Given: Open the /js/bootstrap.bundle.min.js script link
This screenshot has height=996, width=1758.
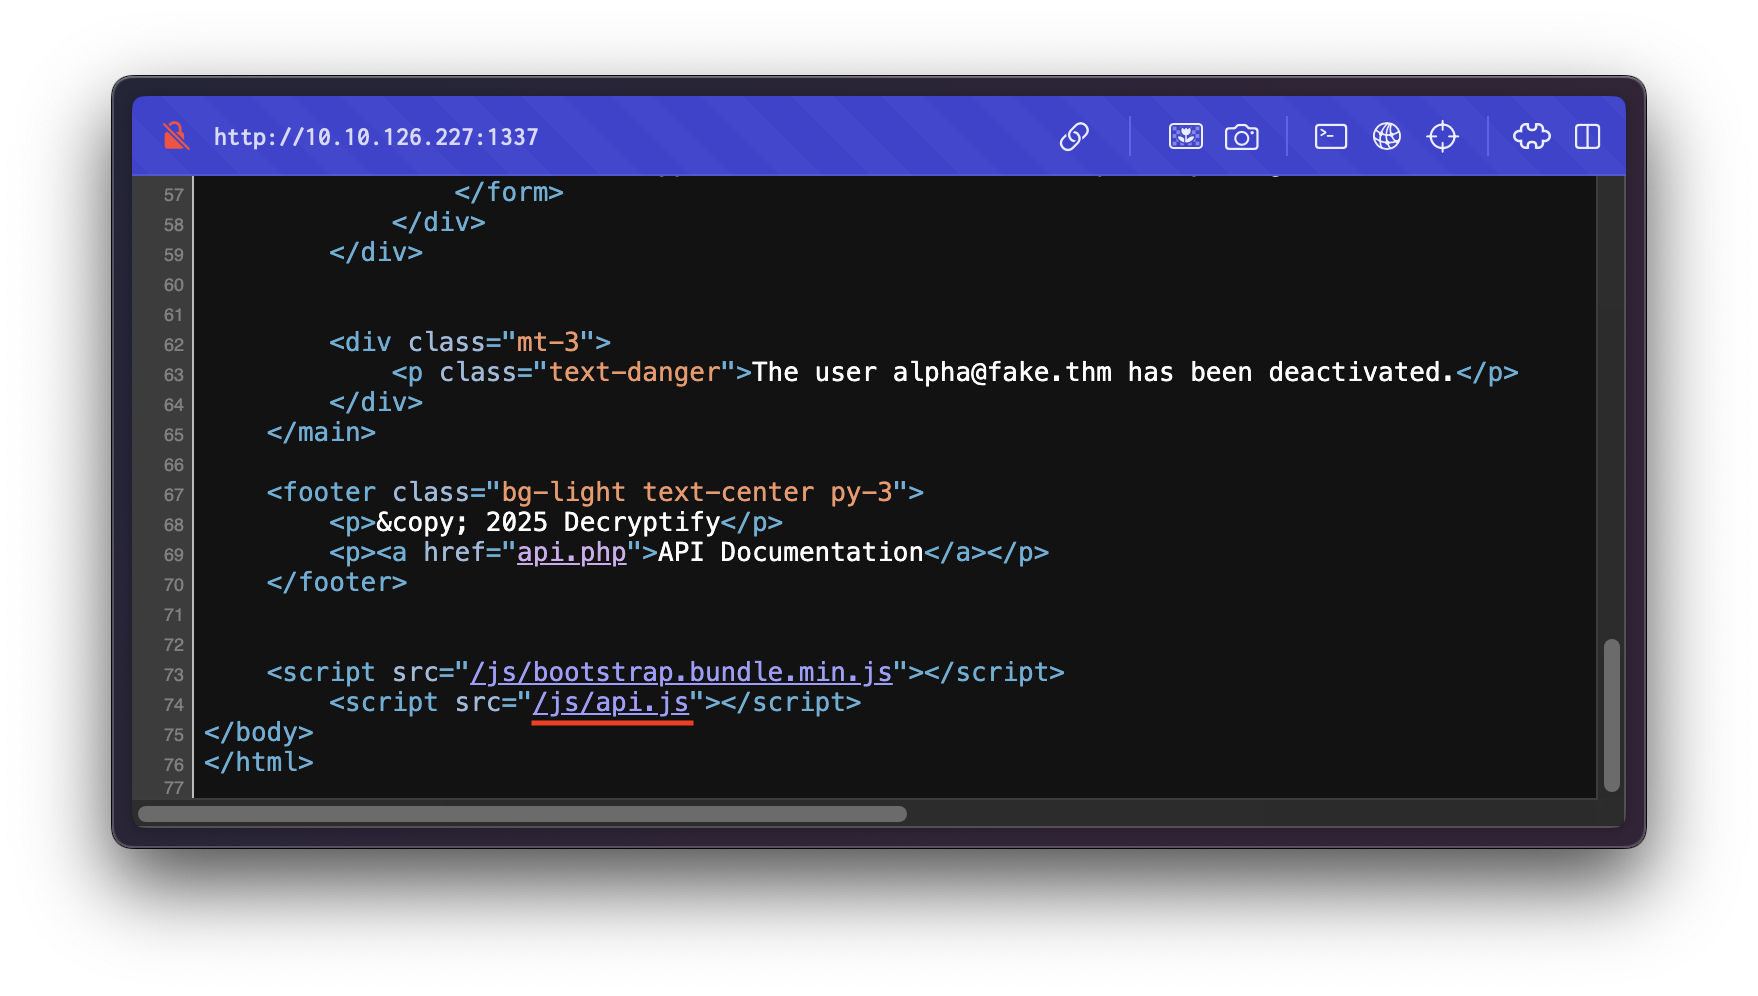Looking at the screenshot, I should [681, 672].
